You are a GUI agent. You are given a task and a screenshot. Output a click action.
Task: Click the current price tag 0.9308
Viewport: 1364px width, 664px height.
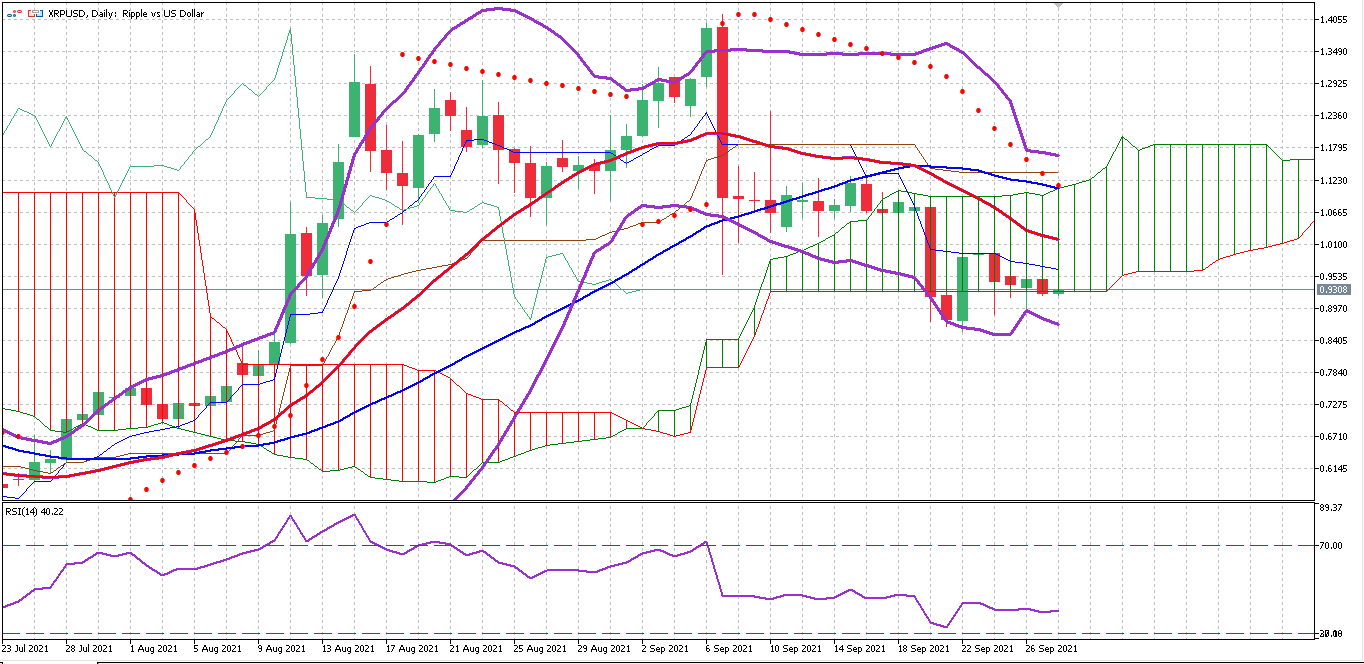(1335, 290)
